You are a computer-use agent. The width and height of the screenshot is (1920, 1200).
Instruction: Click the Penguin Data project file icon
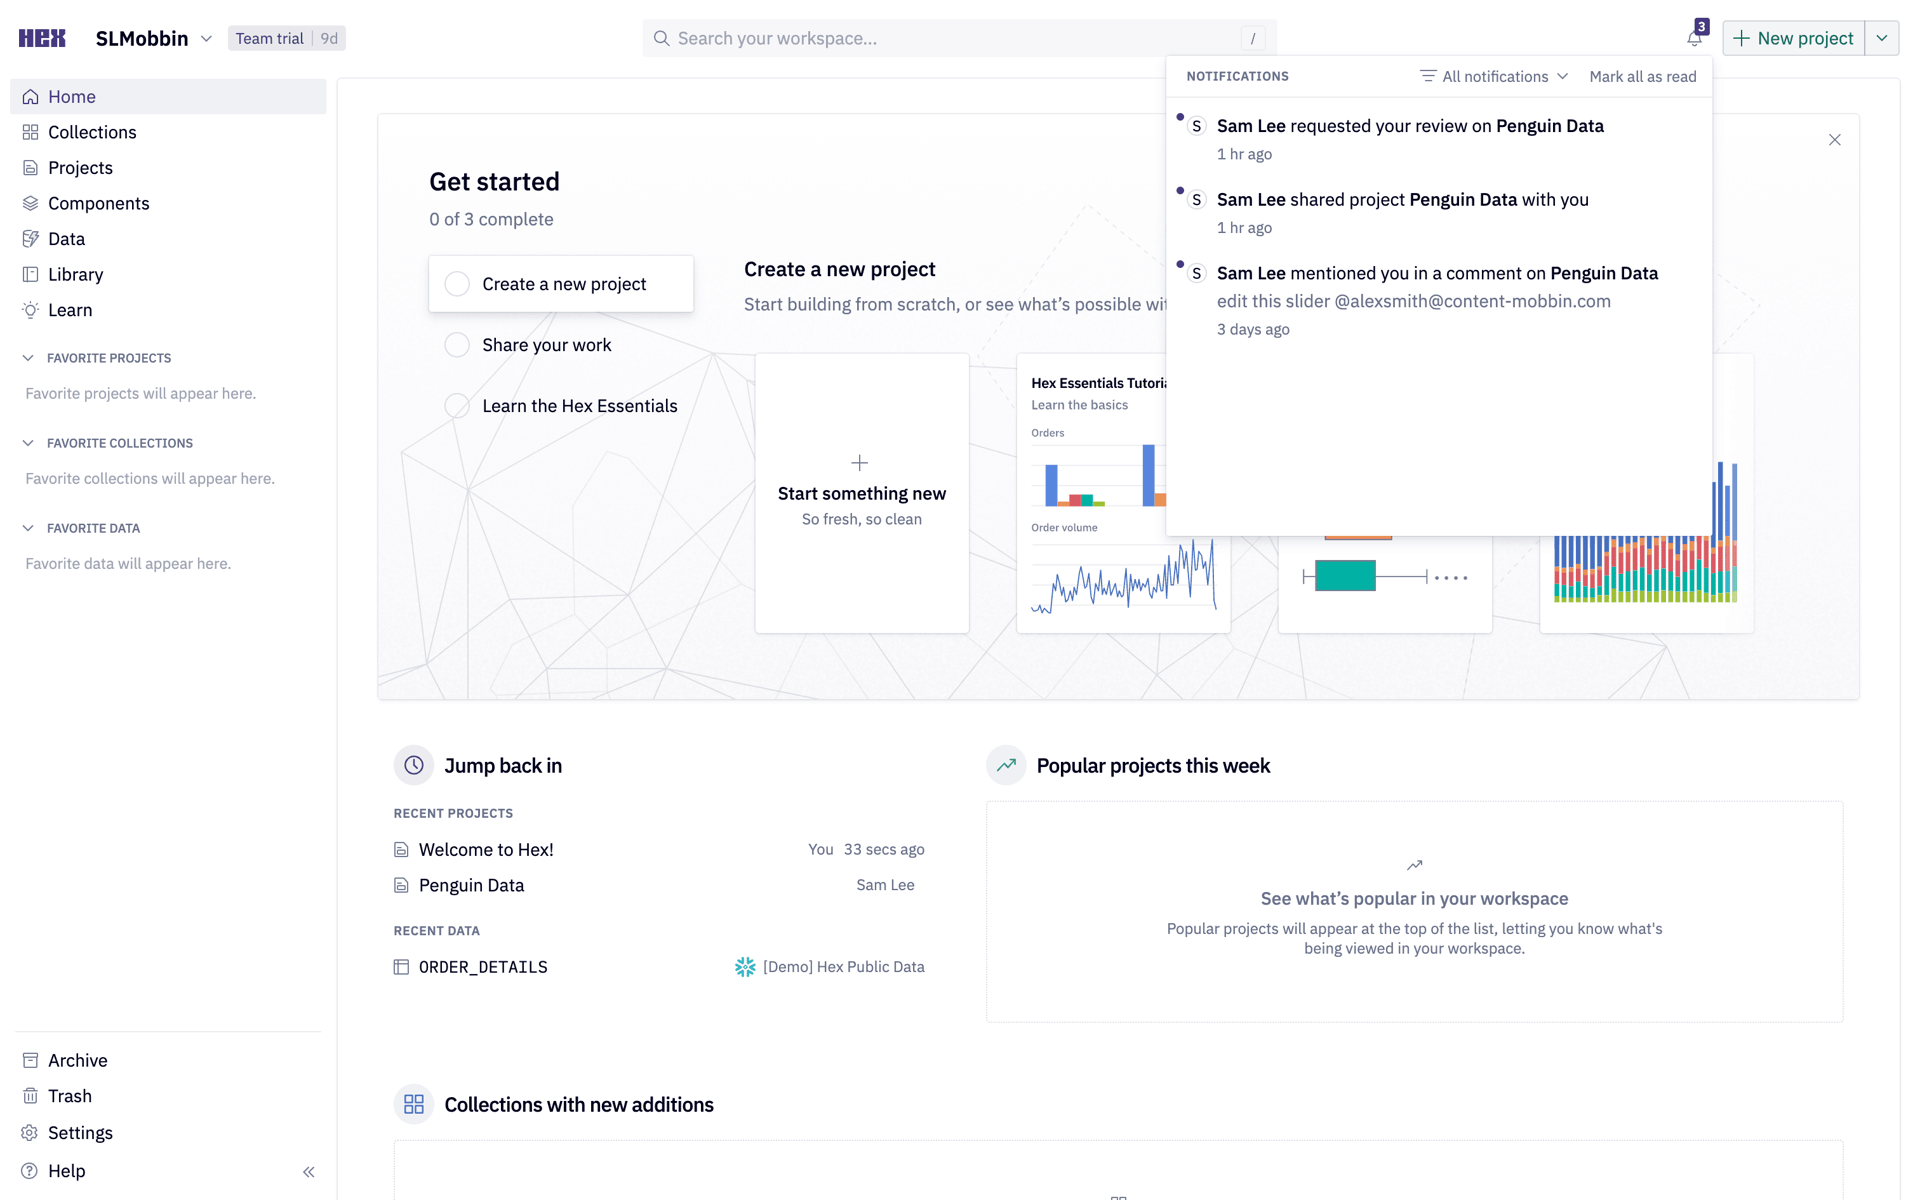[401, 885]
